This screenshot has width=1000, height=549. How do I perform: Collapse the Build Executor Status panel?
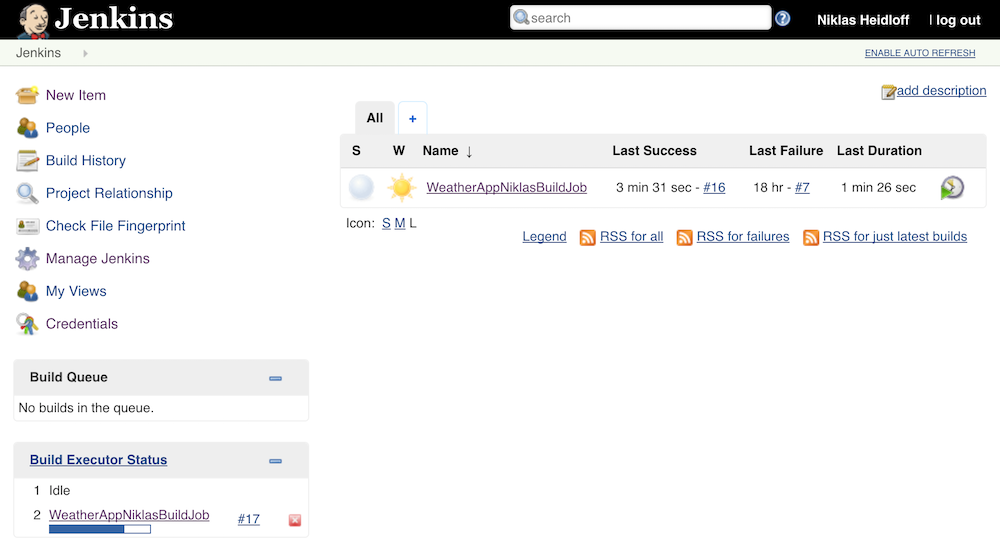coord(276,461)
